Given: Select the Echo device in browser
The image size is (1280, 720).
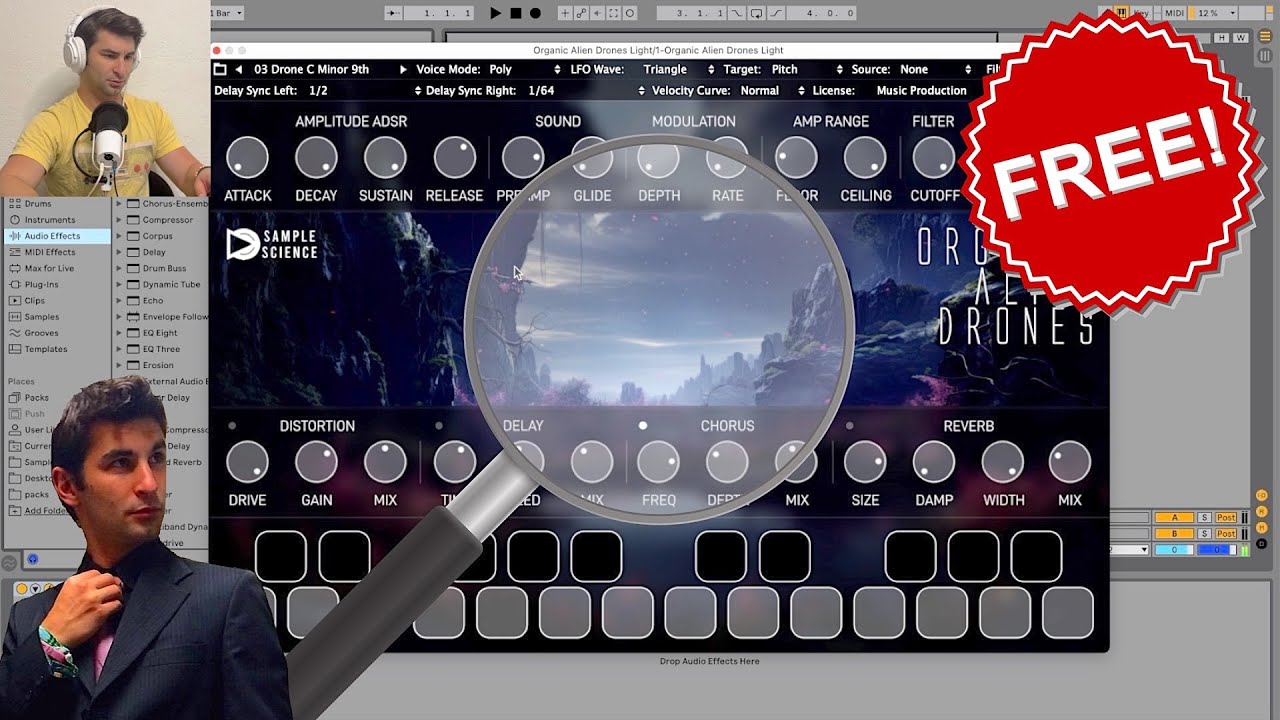Looking at the screenshot, I should tap(153, 300).
